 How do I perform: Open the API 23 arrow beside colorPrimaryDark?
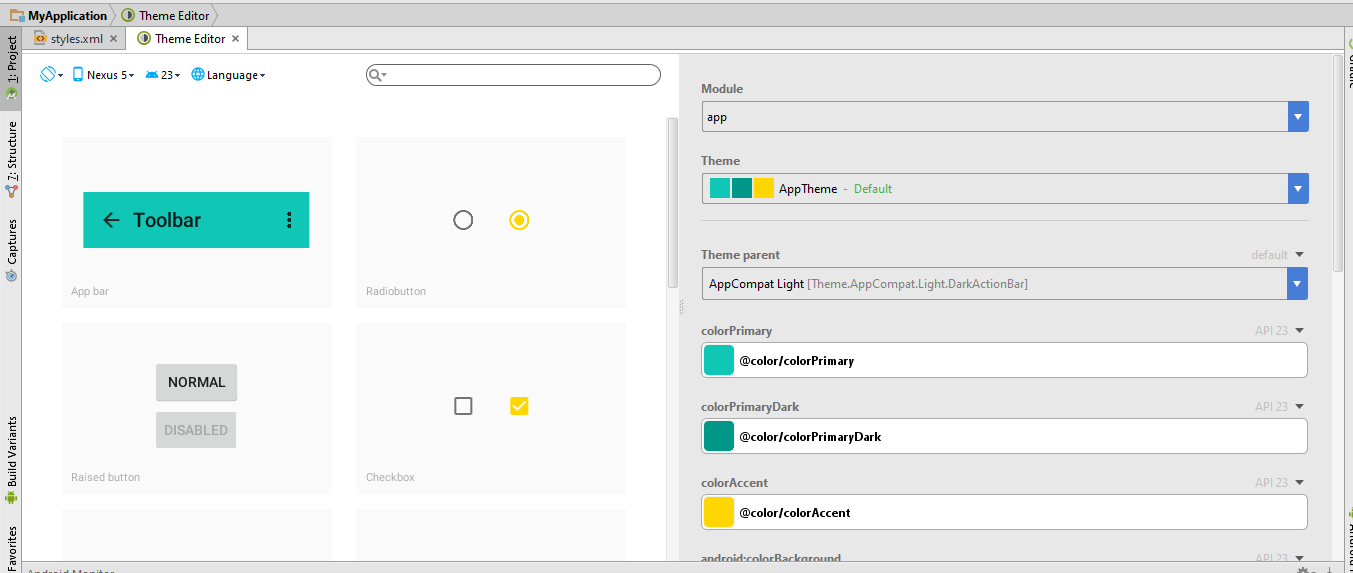[1299, 407]
